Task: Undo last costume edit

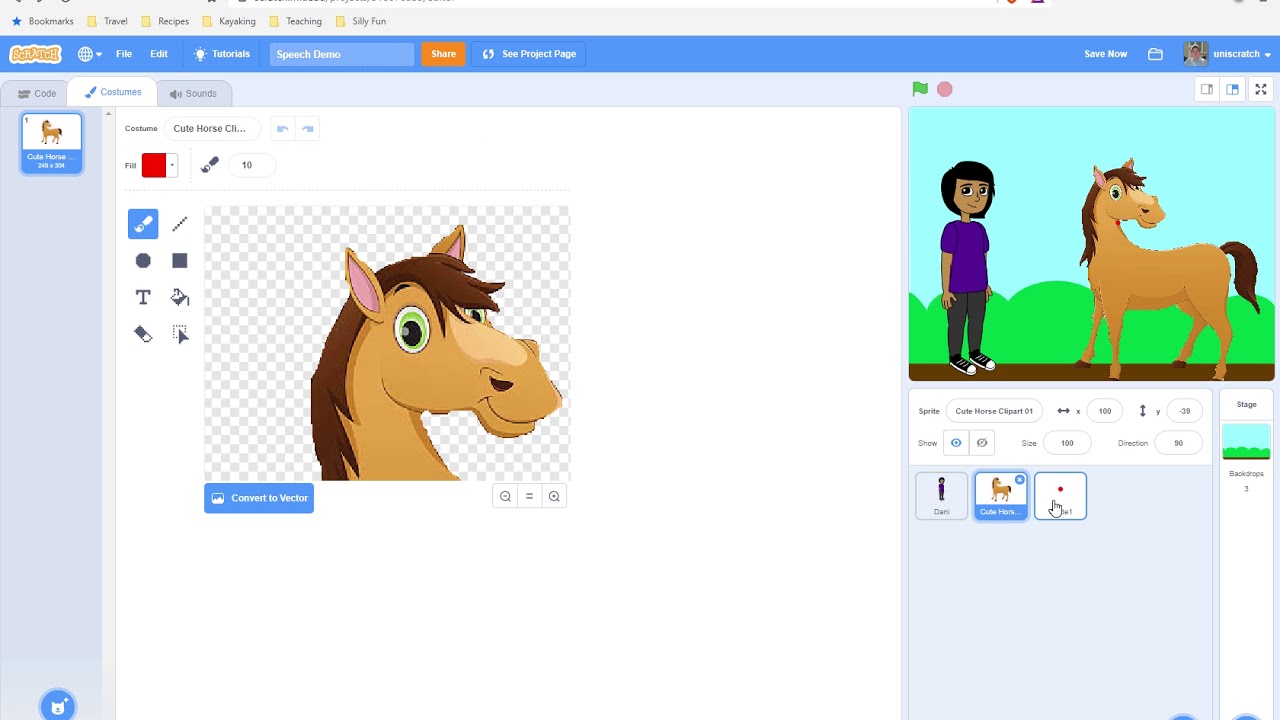Action: click(x=283, y=128)
